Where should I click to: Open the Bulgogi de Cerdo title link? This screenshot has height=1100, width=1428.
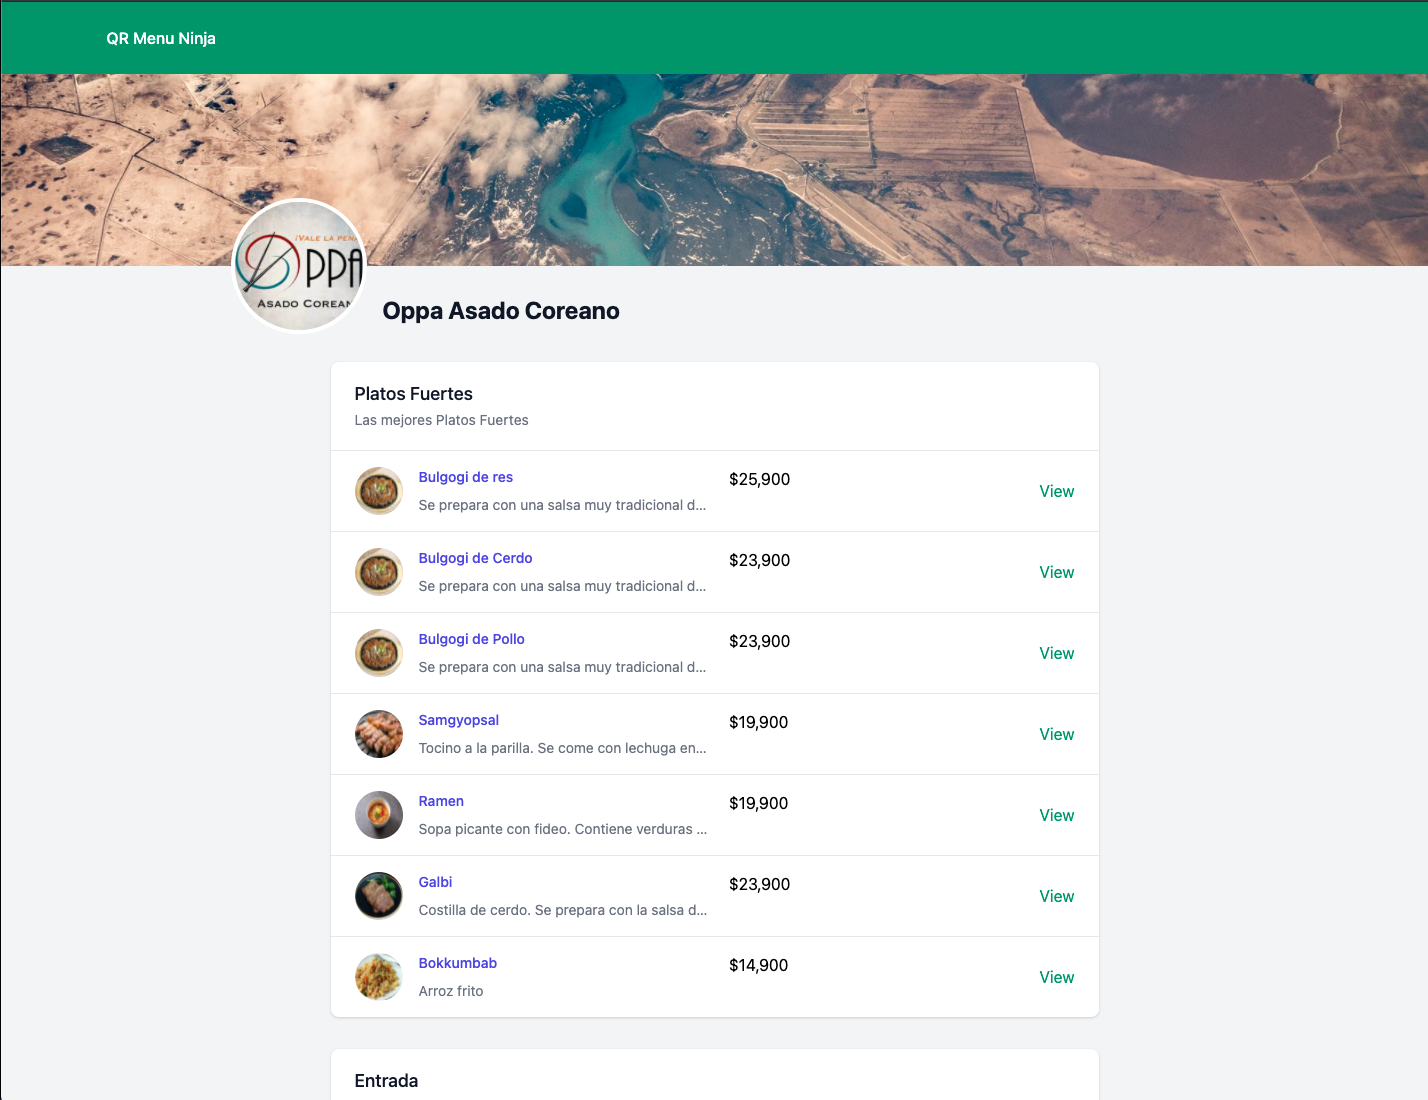point(475,558)
